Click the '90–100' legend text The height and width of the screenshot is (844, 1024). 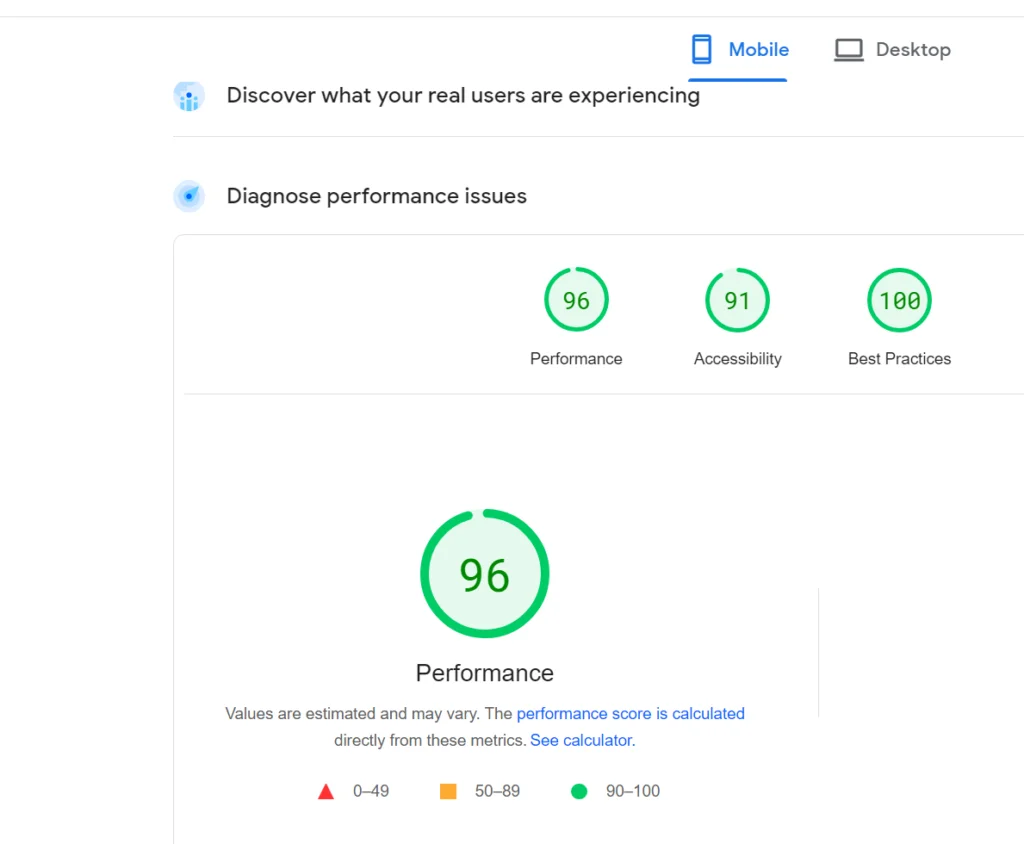[x=633, y=791]
